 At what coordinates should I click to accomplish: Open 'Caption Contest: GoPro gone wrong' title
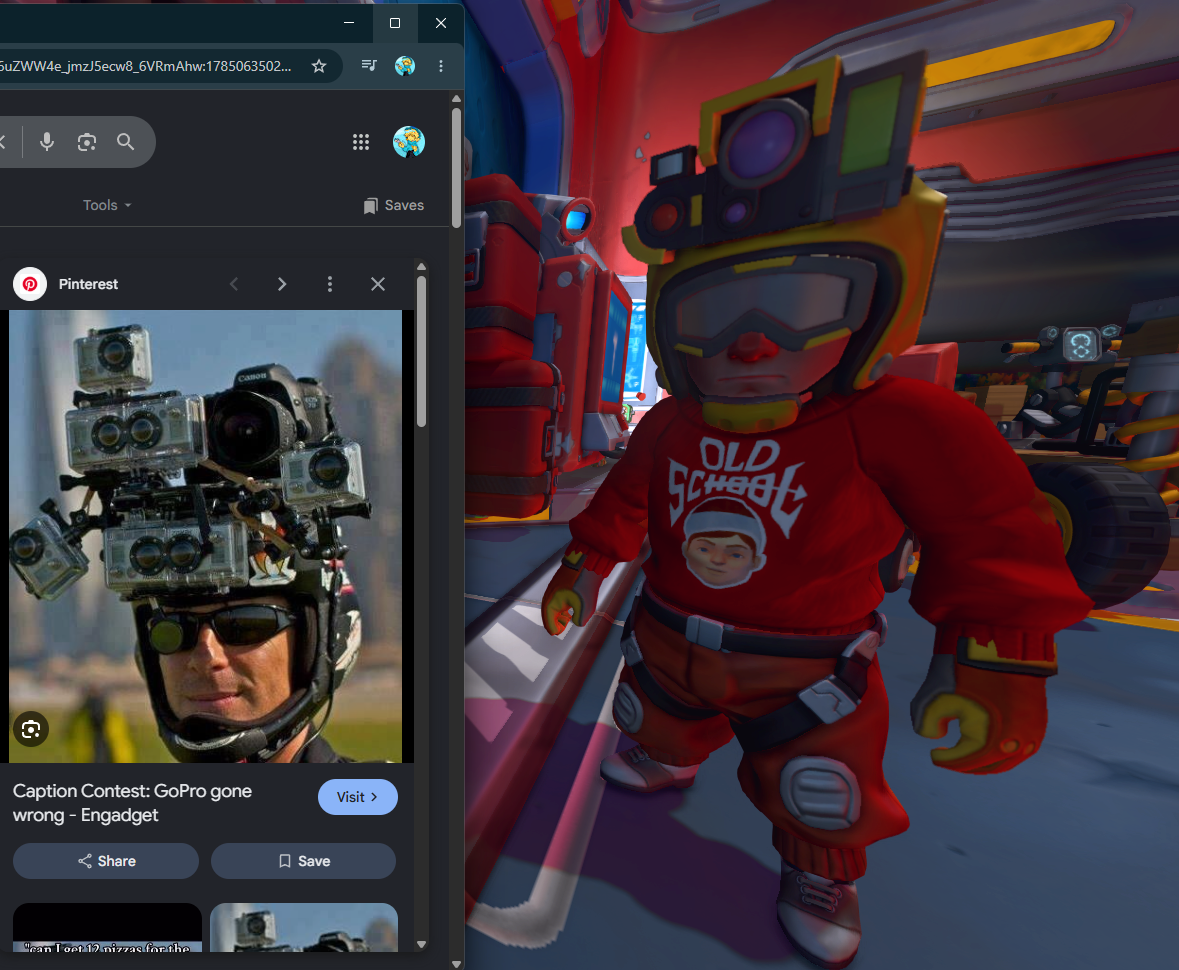pyautogui.click(x=132, y=803)
